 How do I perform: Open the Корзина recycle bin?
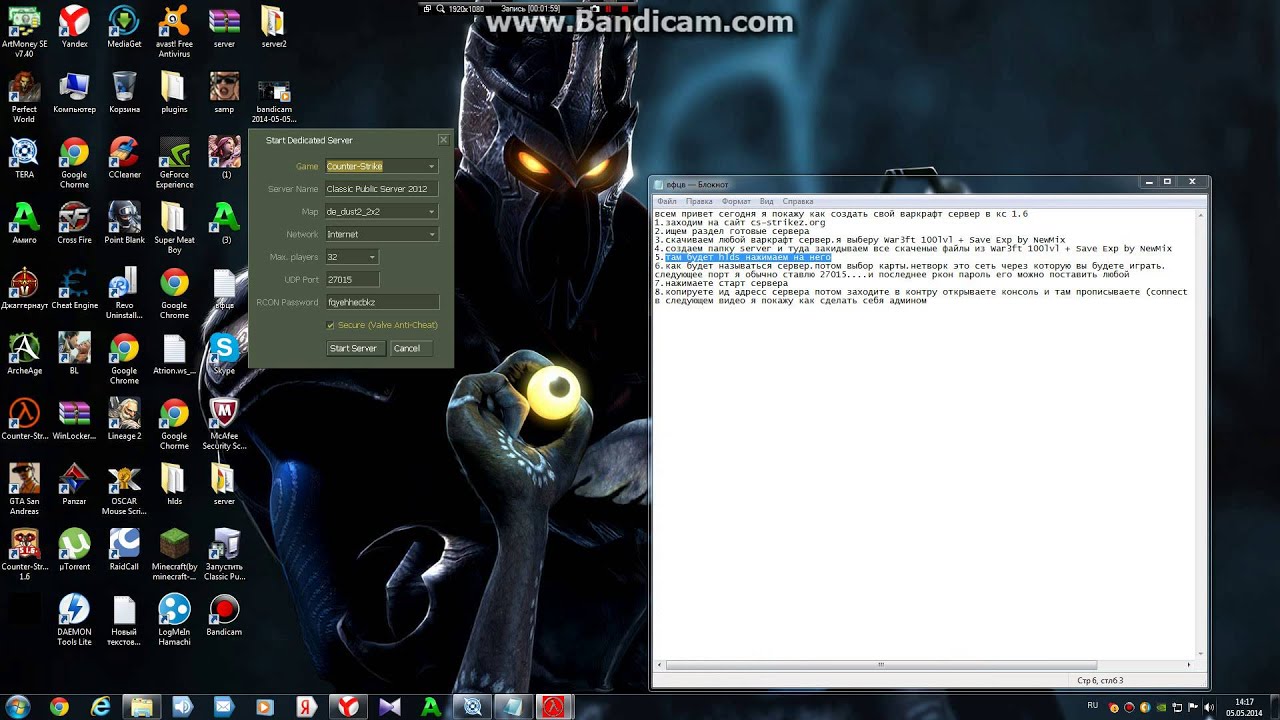click(124, 93)
